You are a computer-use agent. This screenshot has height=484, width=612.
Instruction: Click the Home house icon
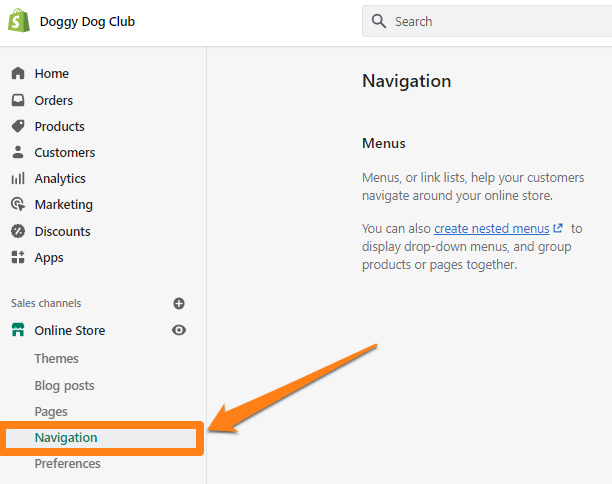[x=18, y=73]
